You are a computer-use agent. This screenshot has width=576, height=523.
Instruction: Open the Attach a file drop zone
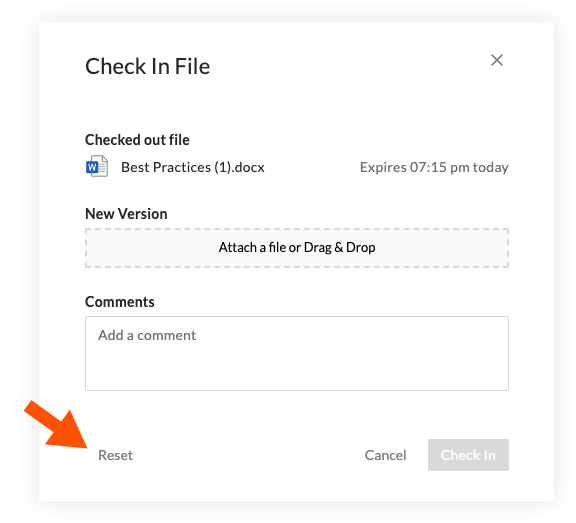[297, 248]
